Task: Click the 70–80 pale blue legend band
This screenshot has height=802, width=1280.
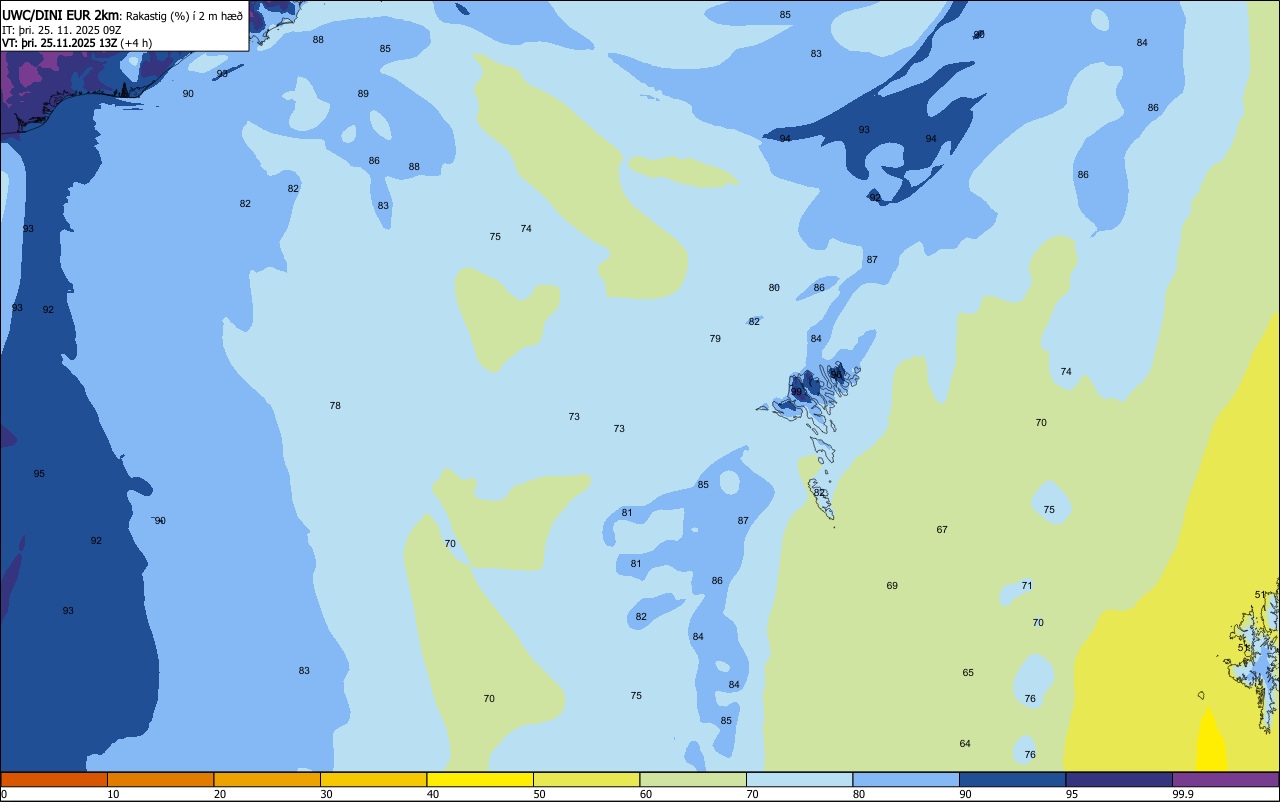Action: click(799, 779)
